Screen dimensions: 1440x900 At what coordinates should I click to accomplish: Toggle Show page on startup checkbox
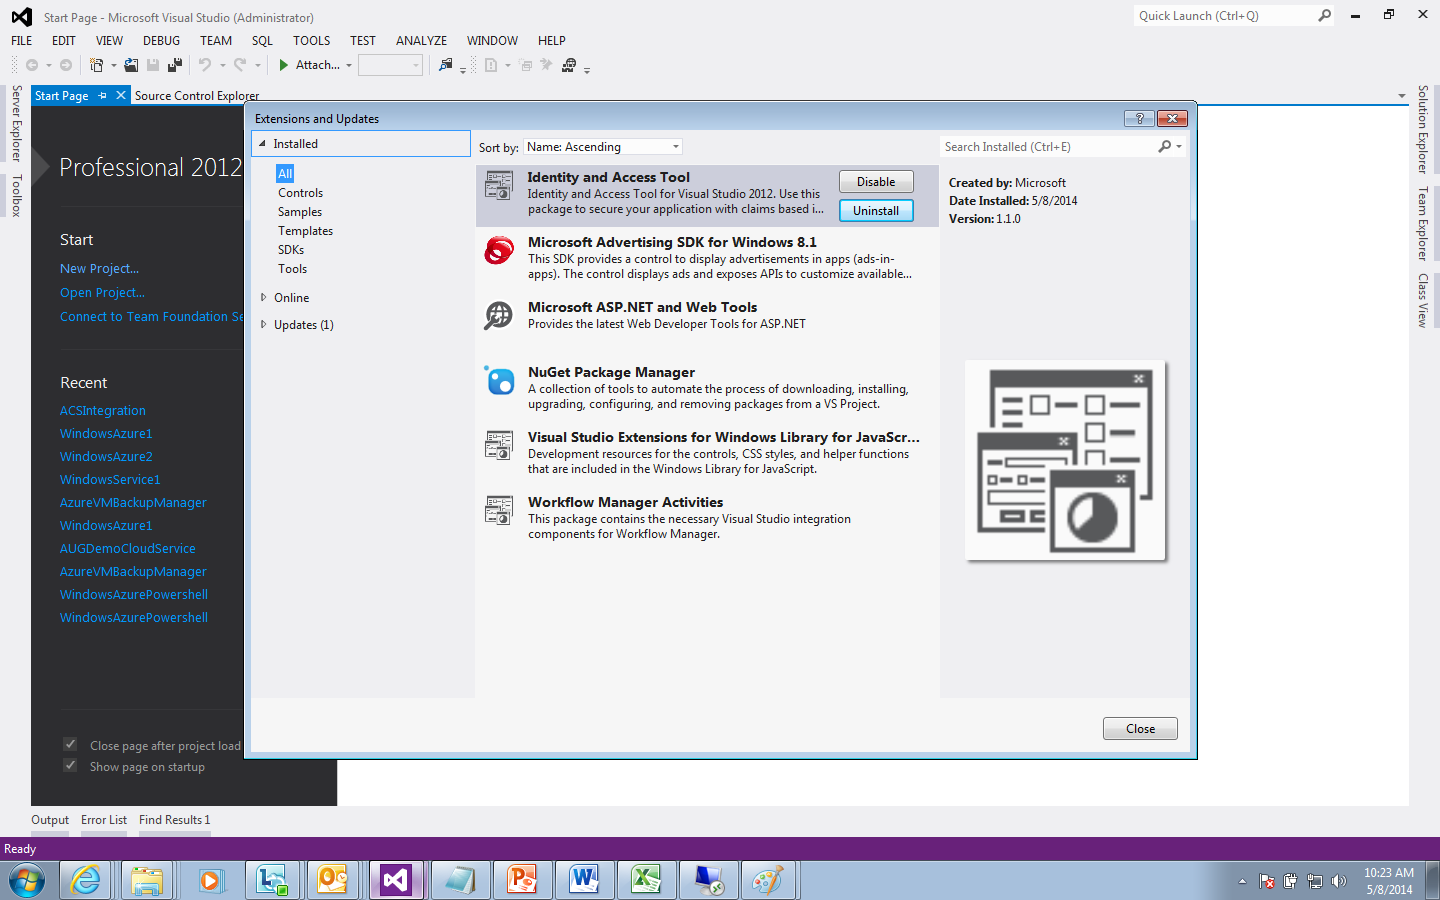70,765
